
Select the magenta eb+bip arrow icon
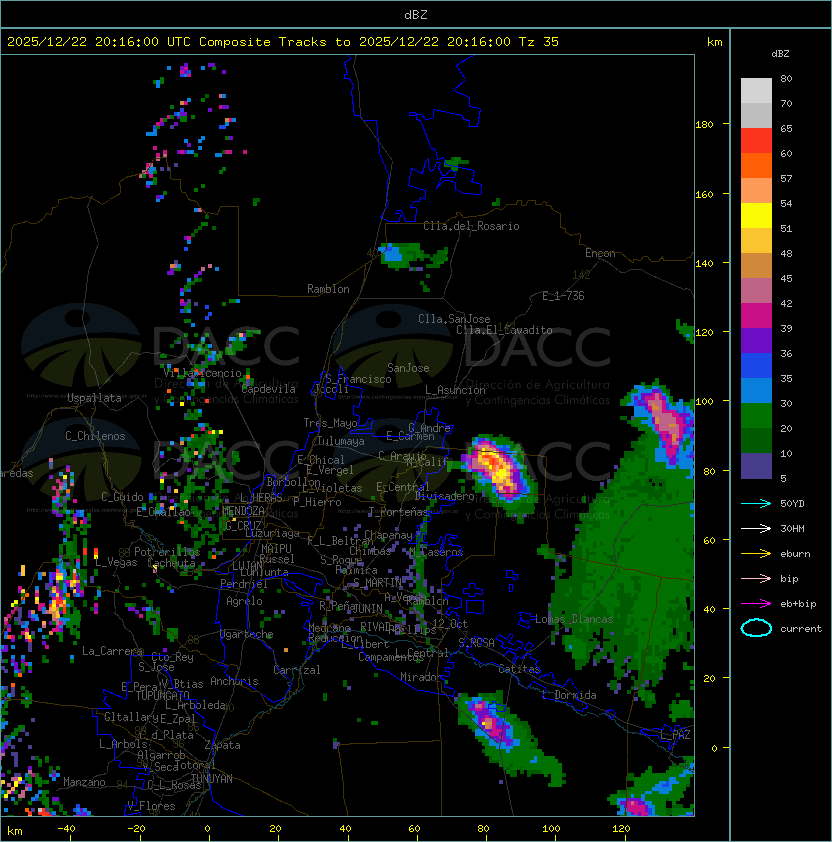[756, 604]
